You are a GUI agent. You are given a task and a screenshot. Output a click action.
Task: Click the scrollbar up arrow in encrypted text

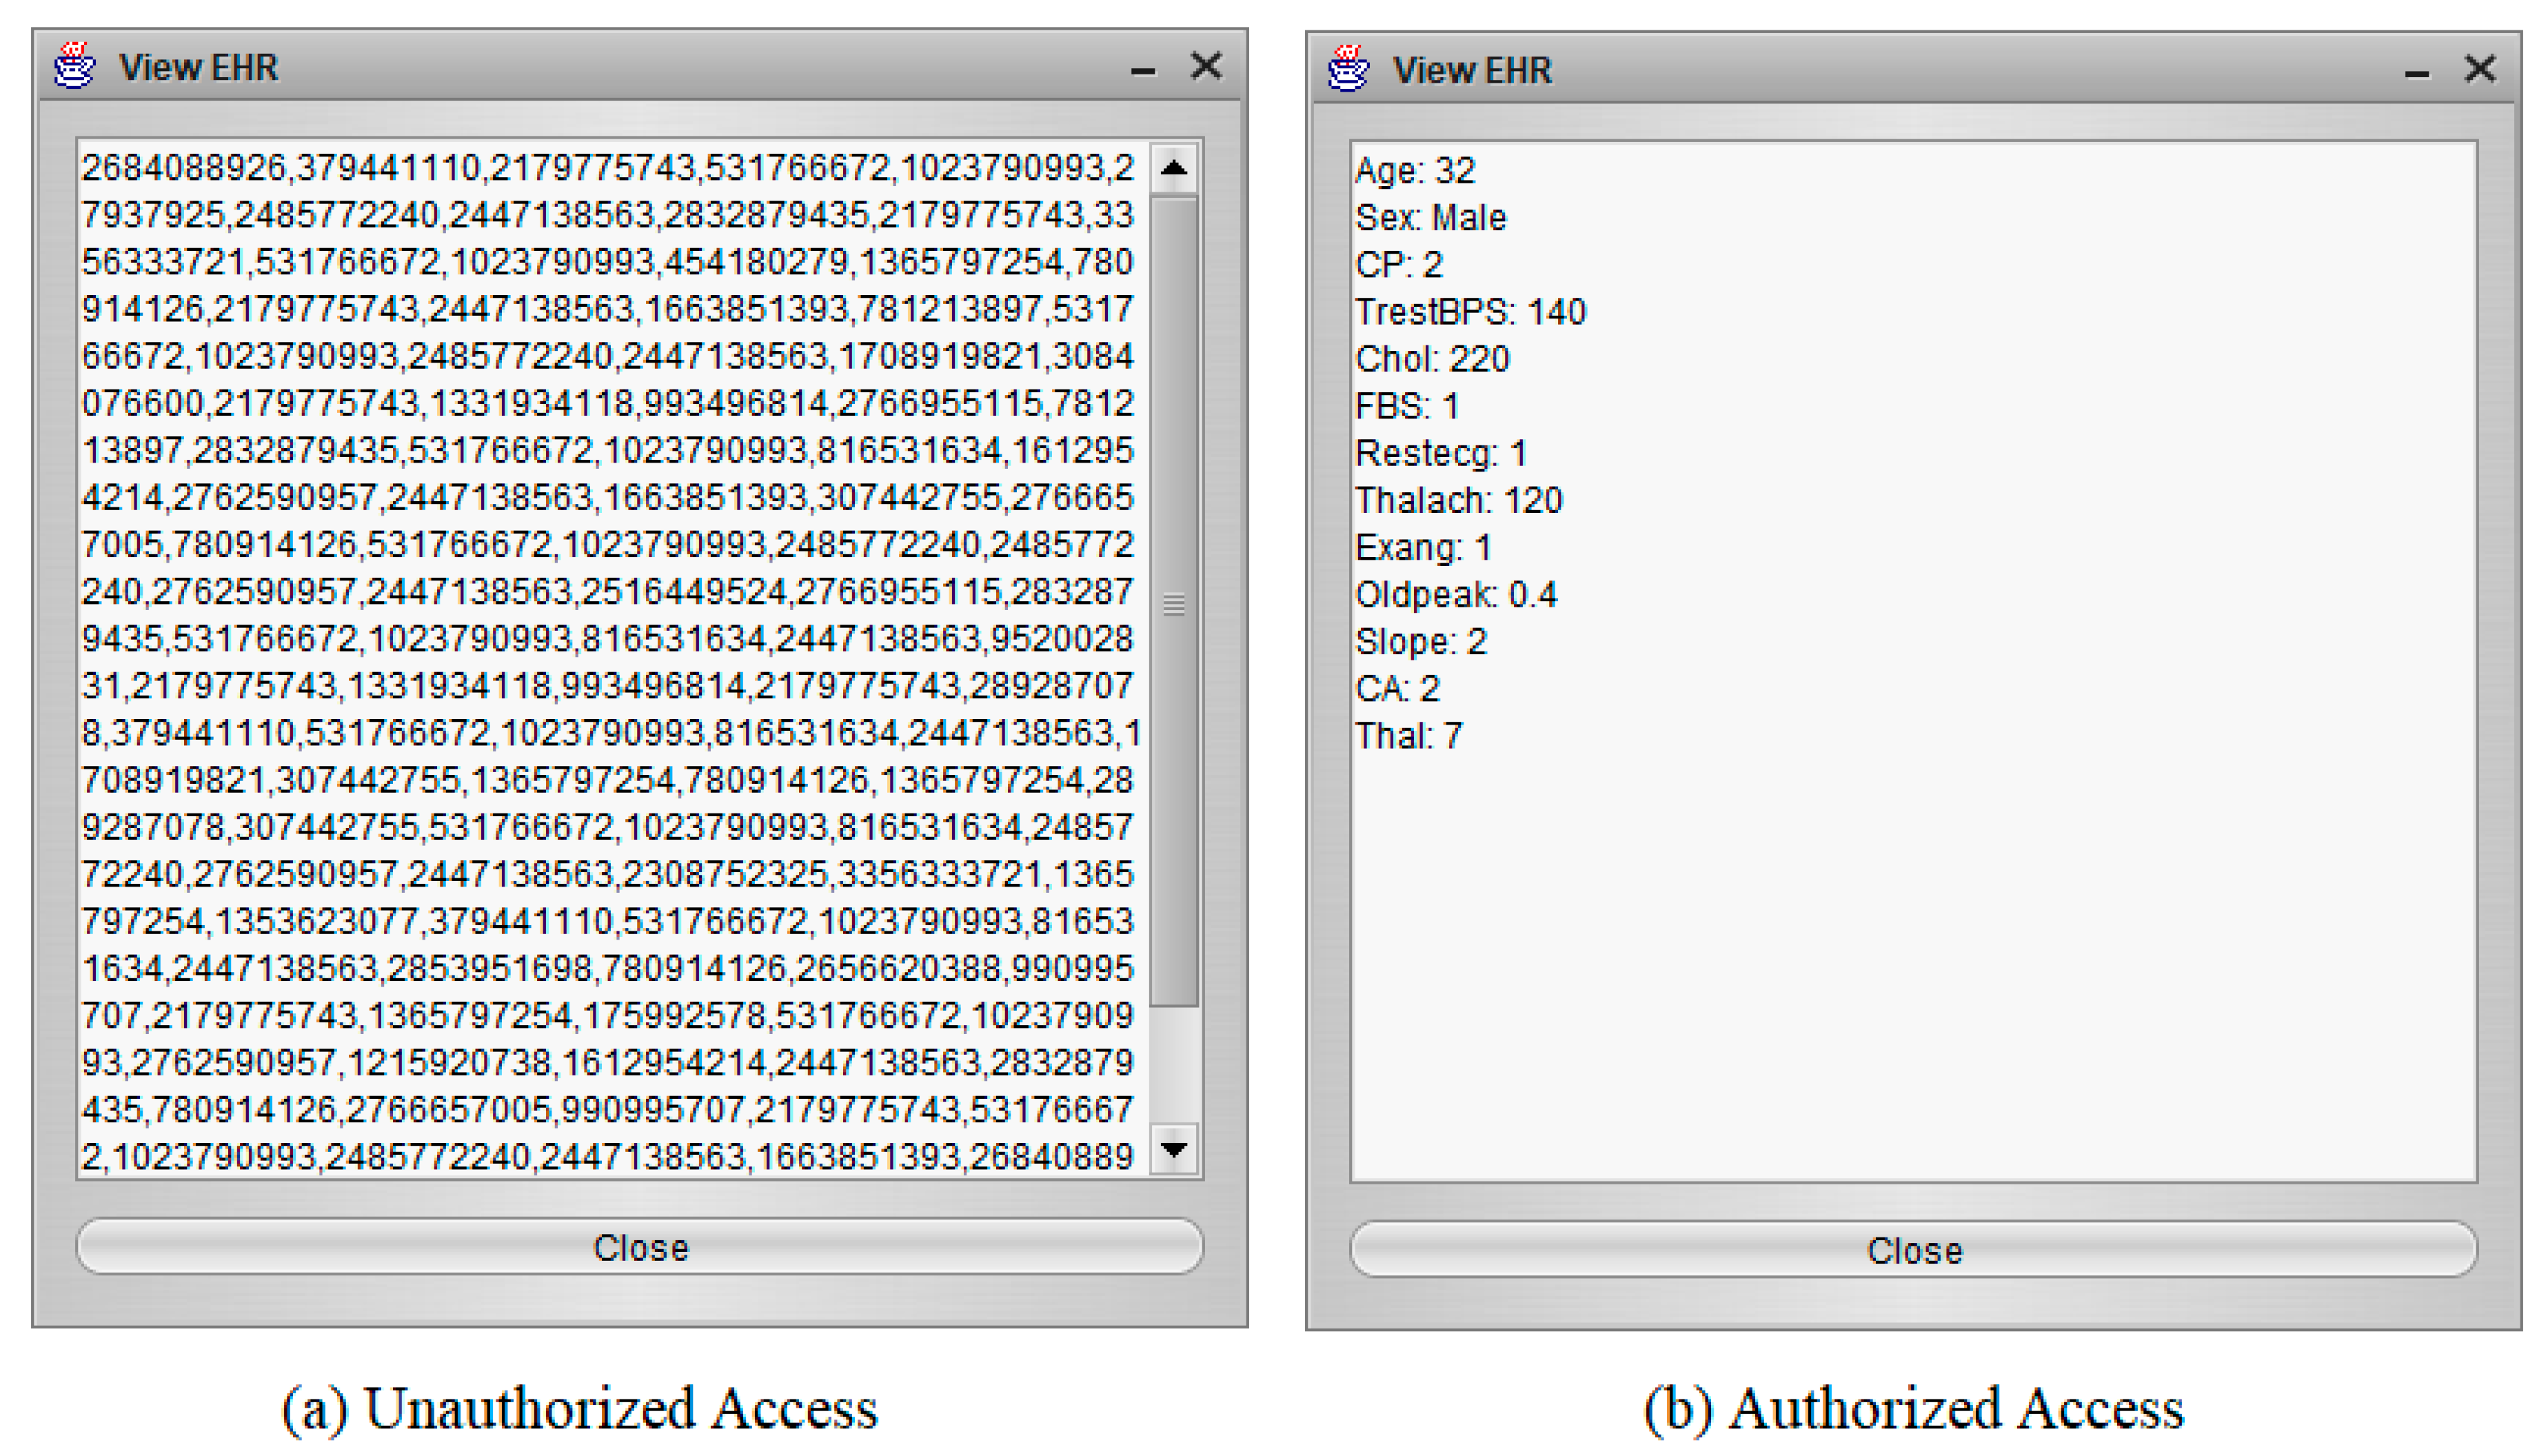1174,168
